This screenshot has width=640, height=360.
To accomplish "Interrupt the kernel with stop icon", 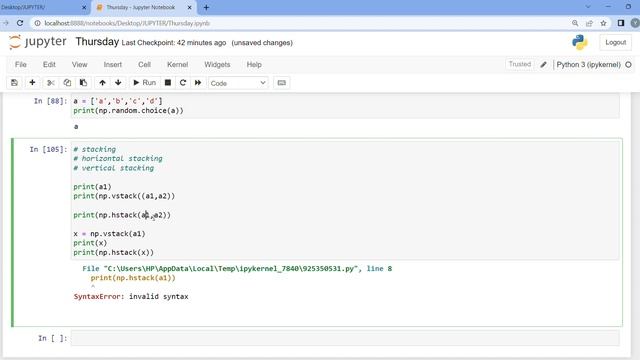I will click(x=168, y=83).
